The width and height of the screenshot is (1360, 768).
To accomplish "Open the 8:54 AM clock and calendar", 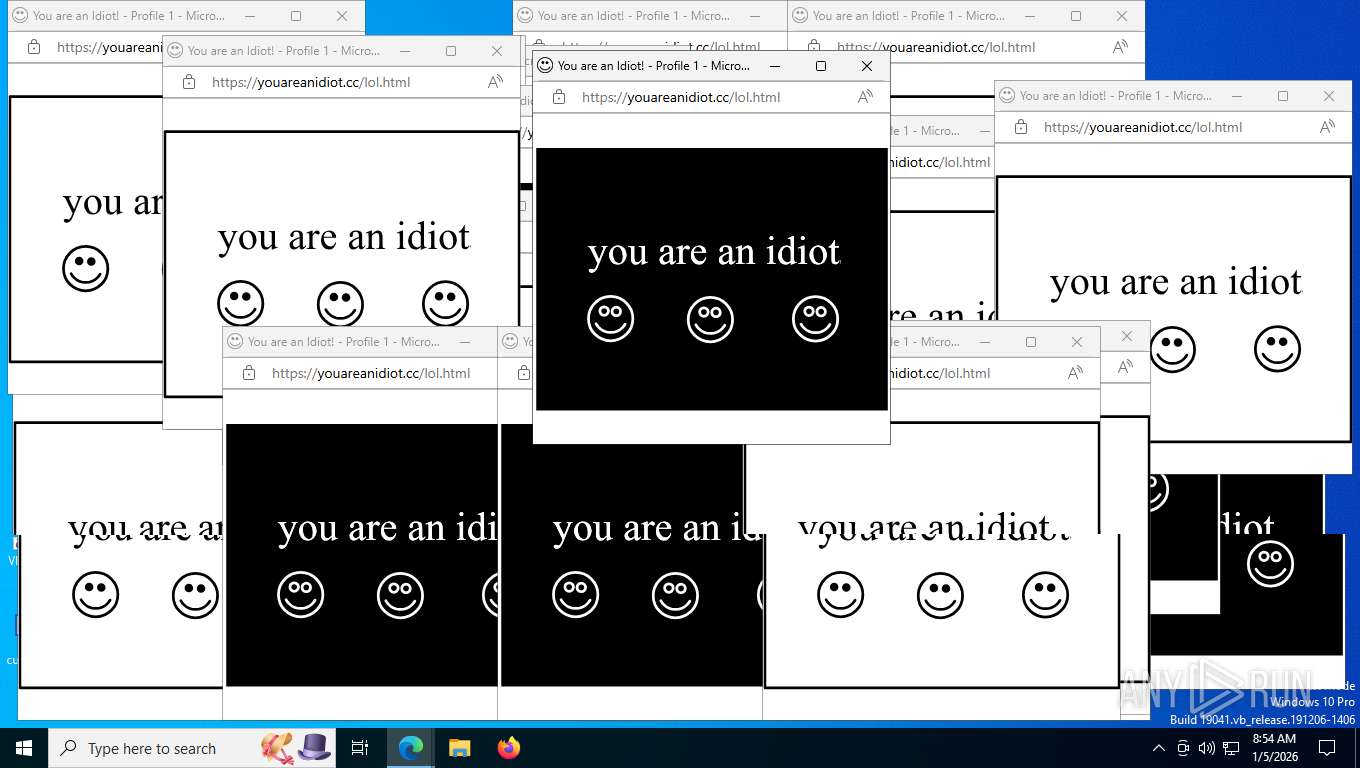I will [x=1274, y=748].
